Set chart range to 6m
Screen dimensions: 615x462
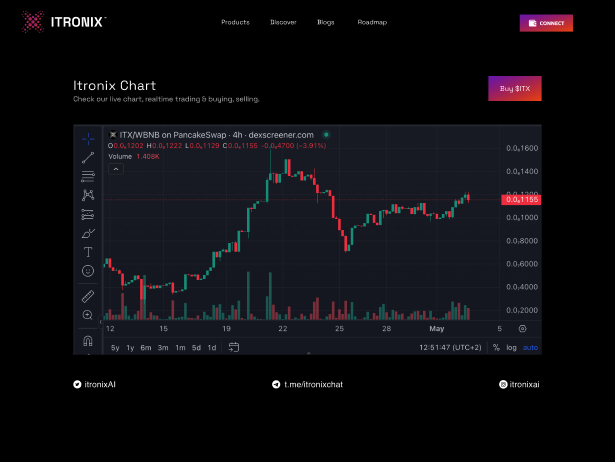pyautogui.click(x=146, y=348)
